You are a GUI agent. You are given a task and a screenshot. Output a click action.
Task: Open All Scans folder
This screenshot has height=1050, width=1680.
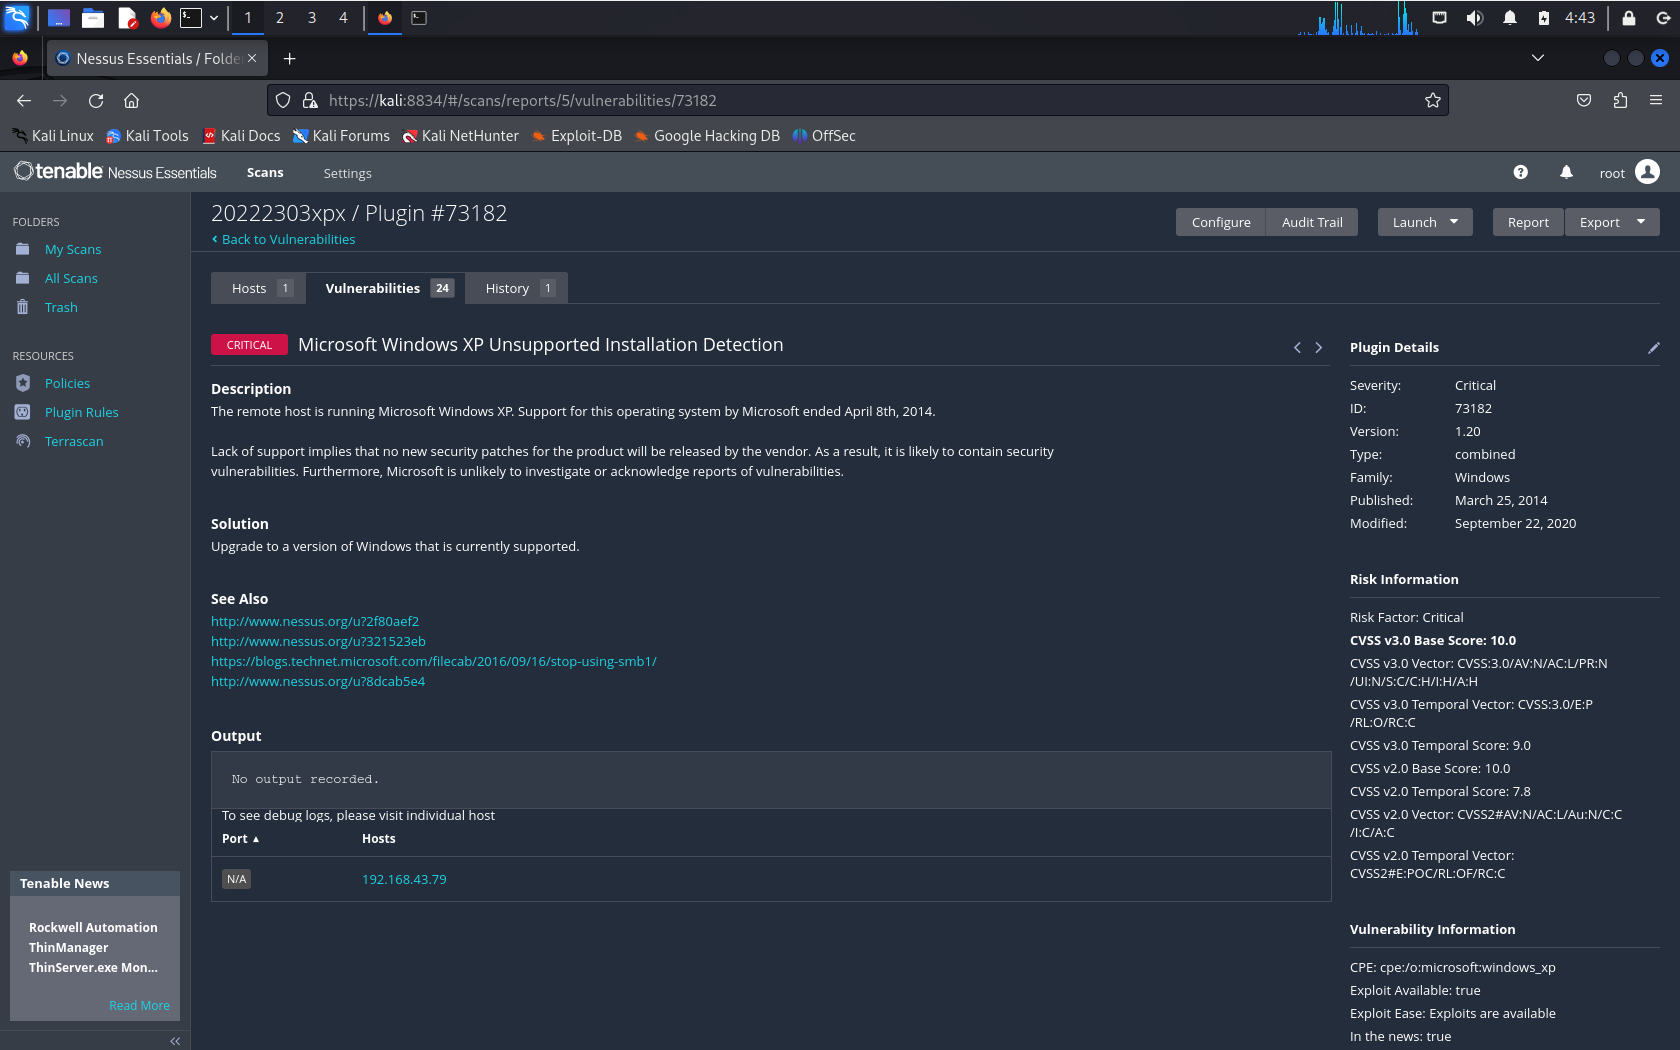[71, 278]
